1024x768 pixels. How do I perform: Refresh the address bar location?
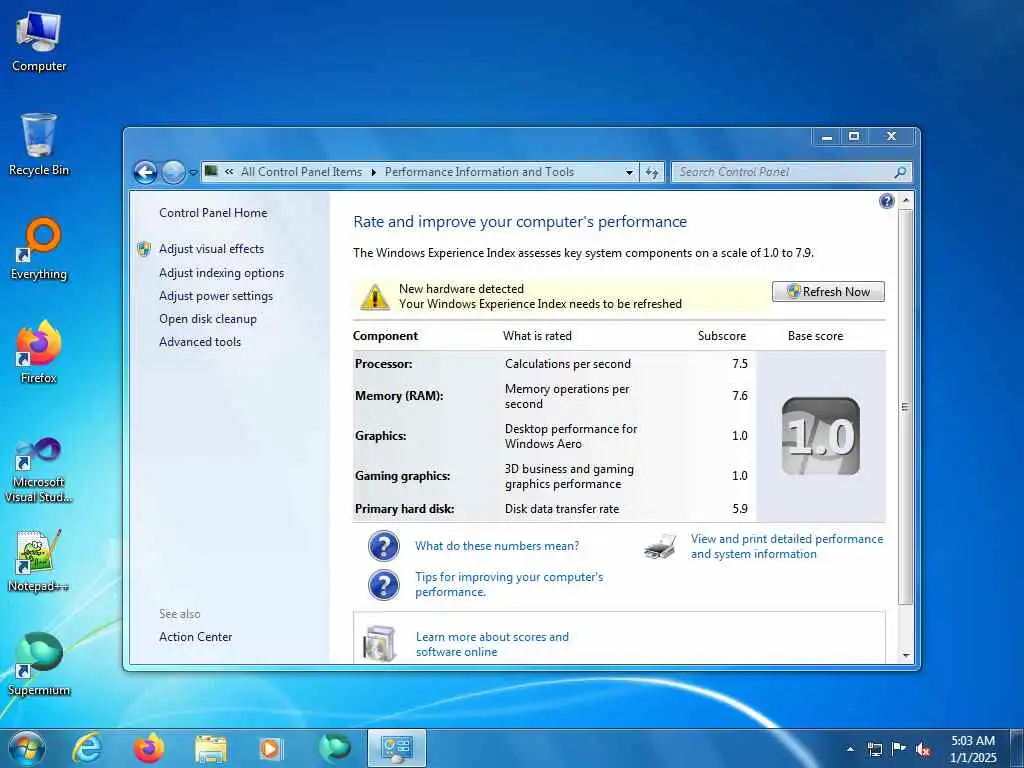tap(651, 172)
